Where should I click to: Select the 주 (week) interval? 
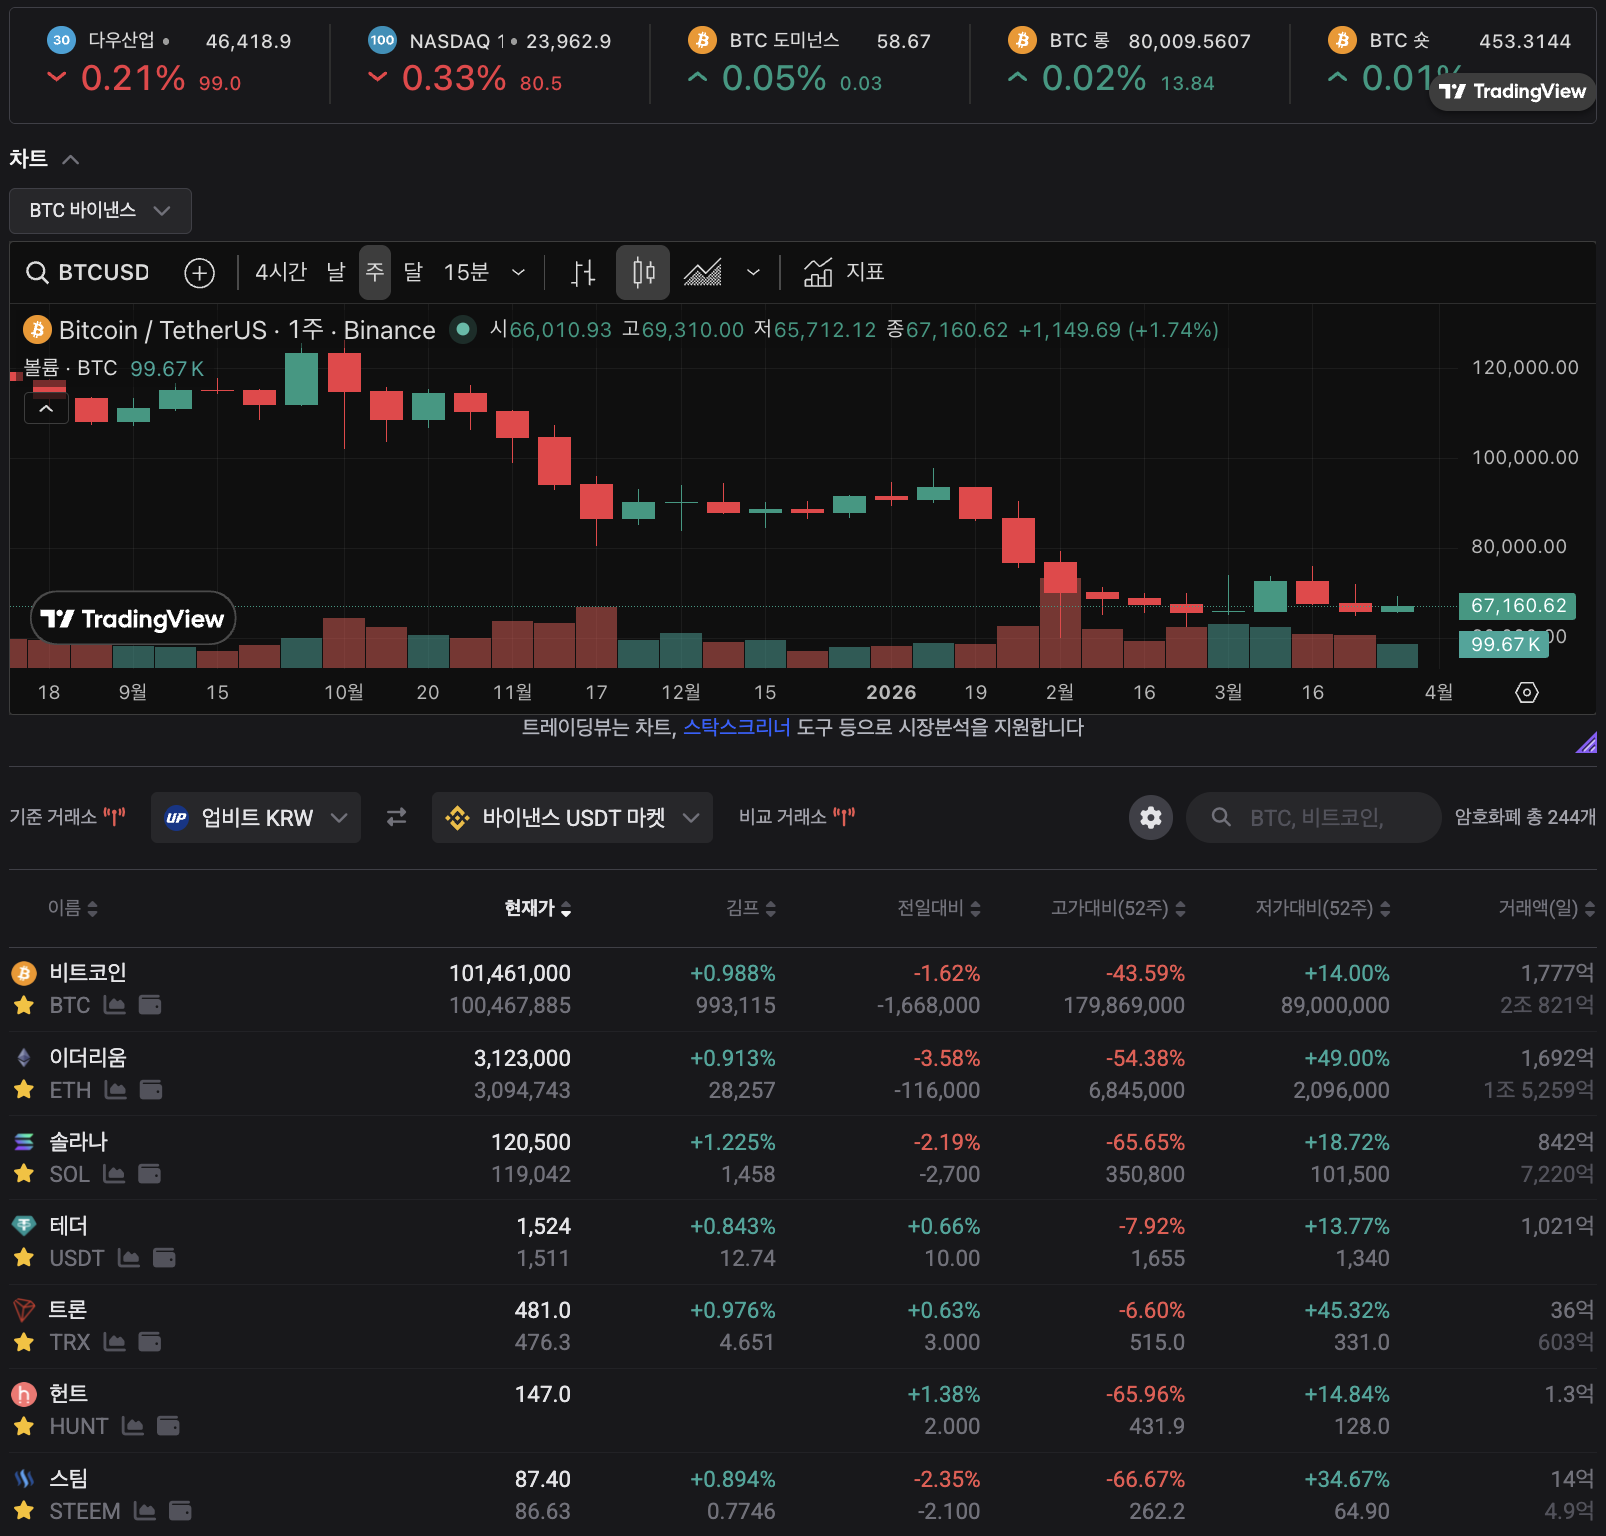tap(375, 272)
